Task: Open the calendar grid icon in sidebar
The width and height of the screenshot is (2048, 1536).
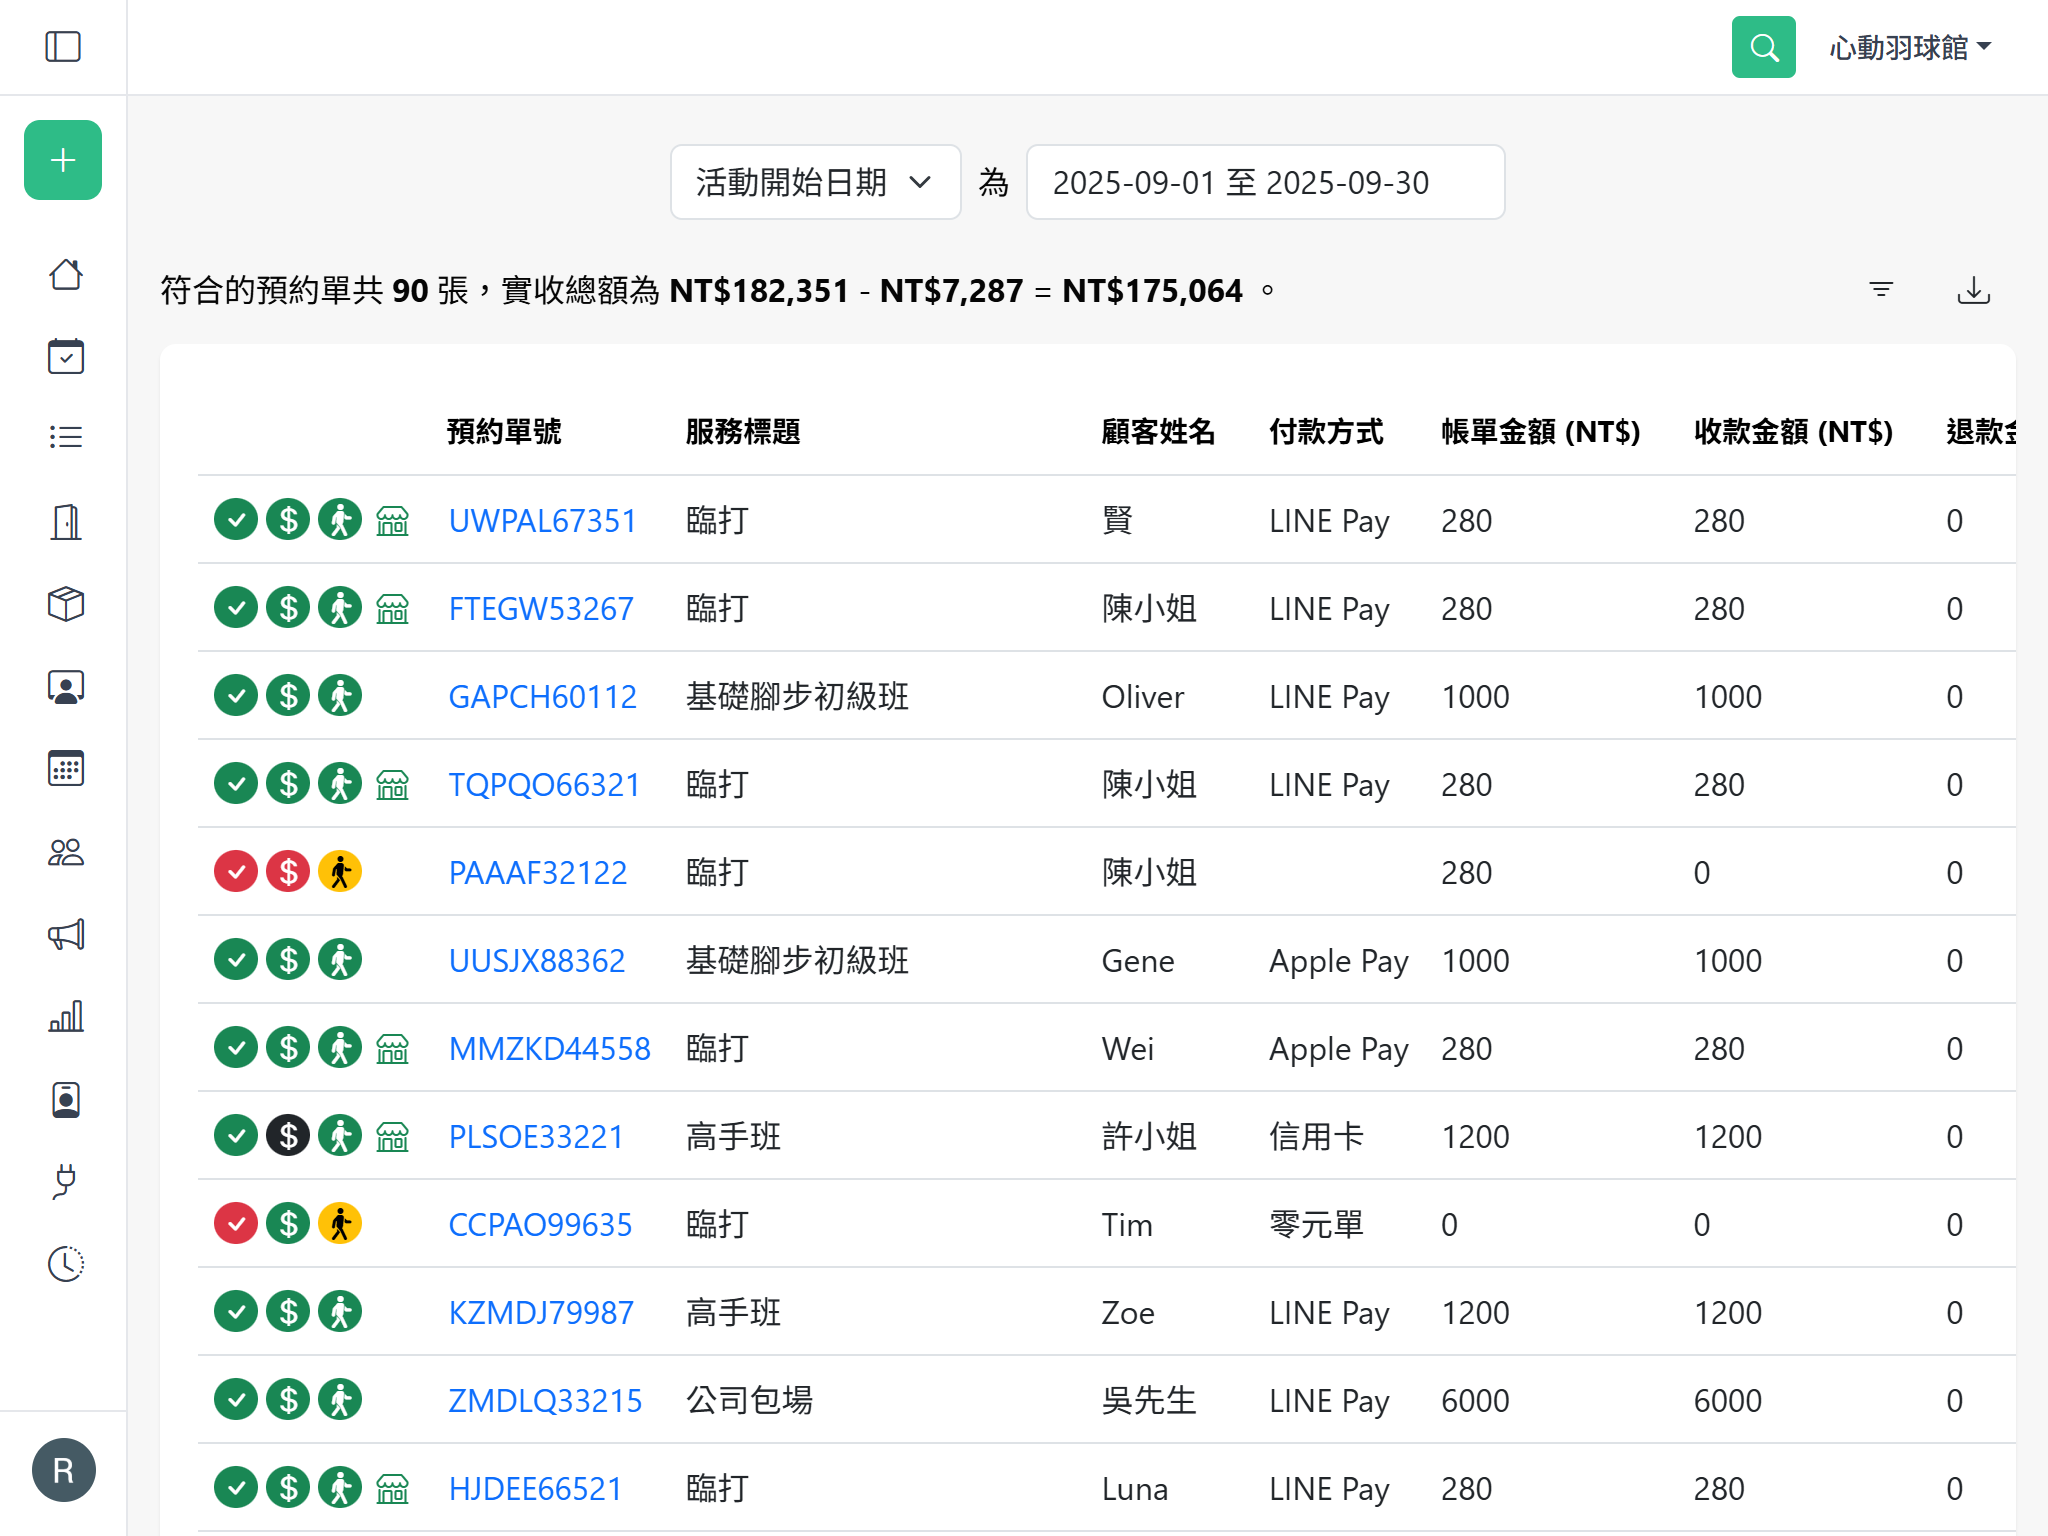Action: pos(66,769)
